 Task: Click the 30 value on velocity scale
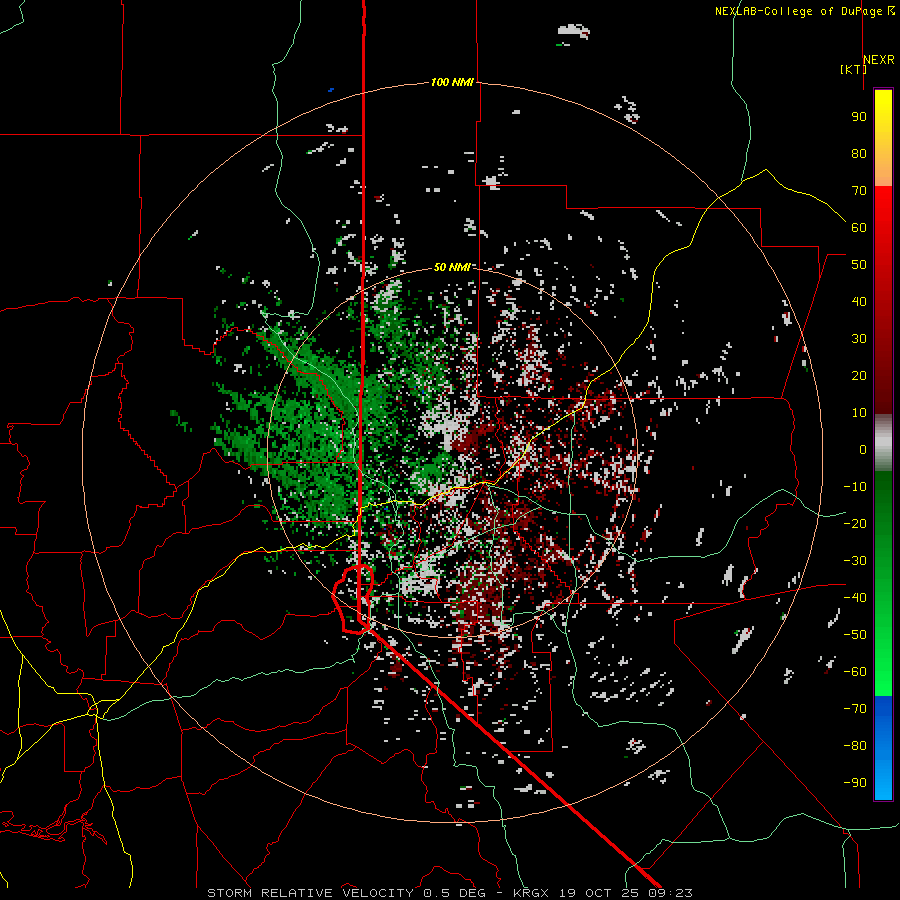coord(859,339)
